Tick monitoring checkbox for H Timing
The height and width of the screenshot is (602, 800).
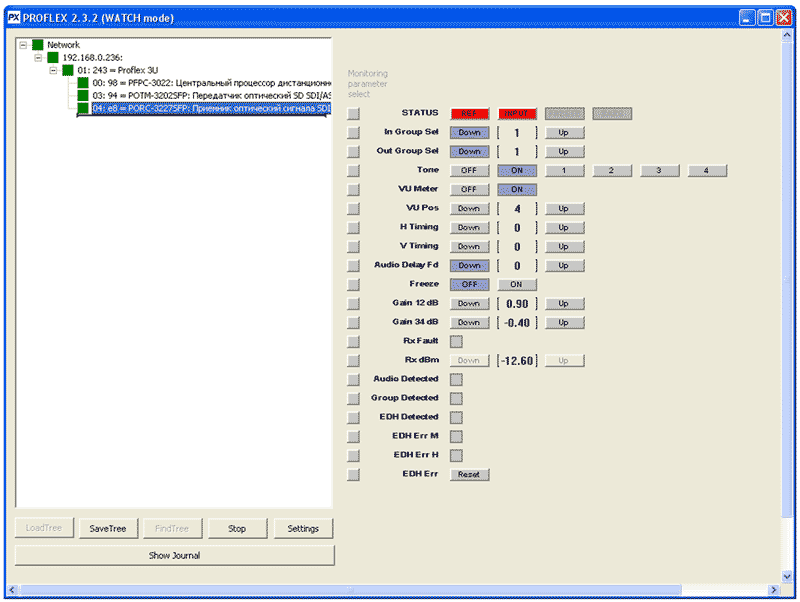(x=353, y=228)
